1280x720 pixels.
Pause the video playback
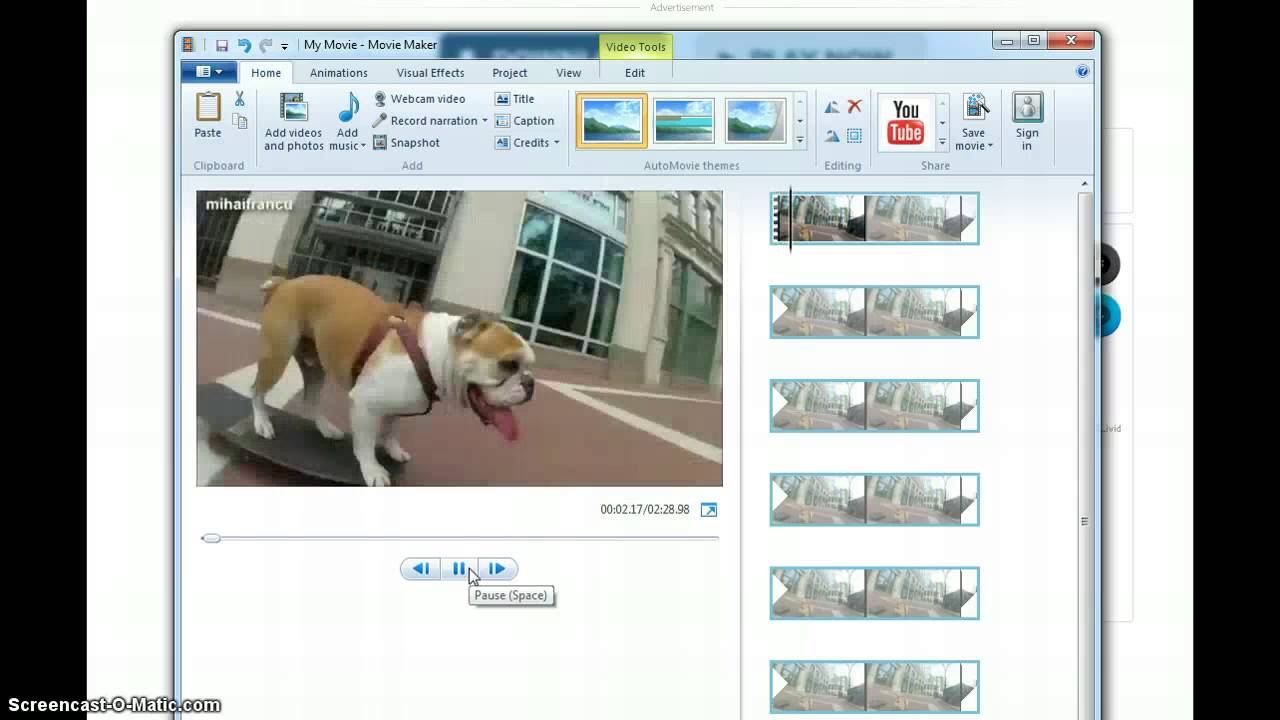pos(459,569)
